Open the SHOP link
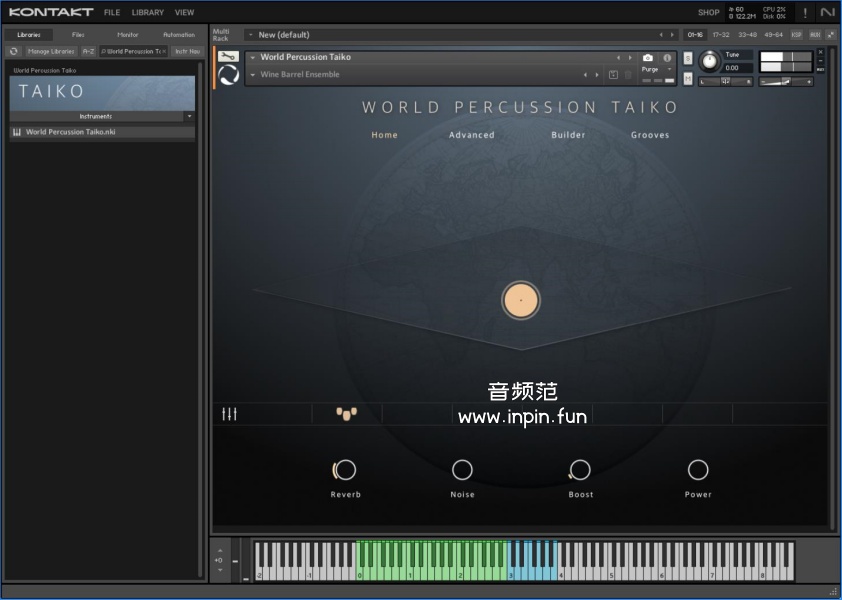 pos(708,12)
